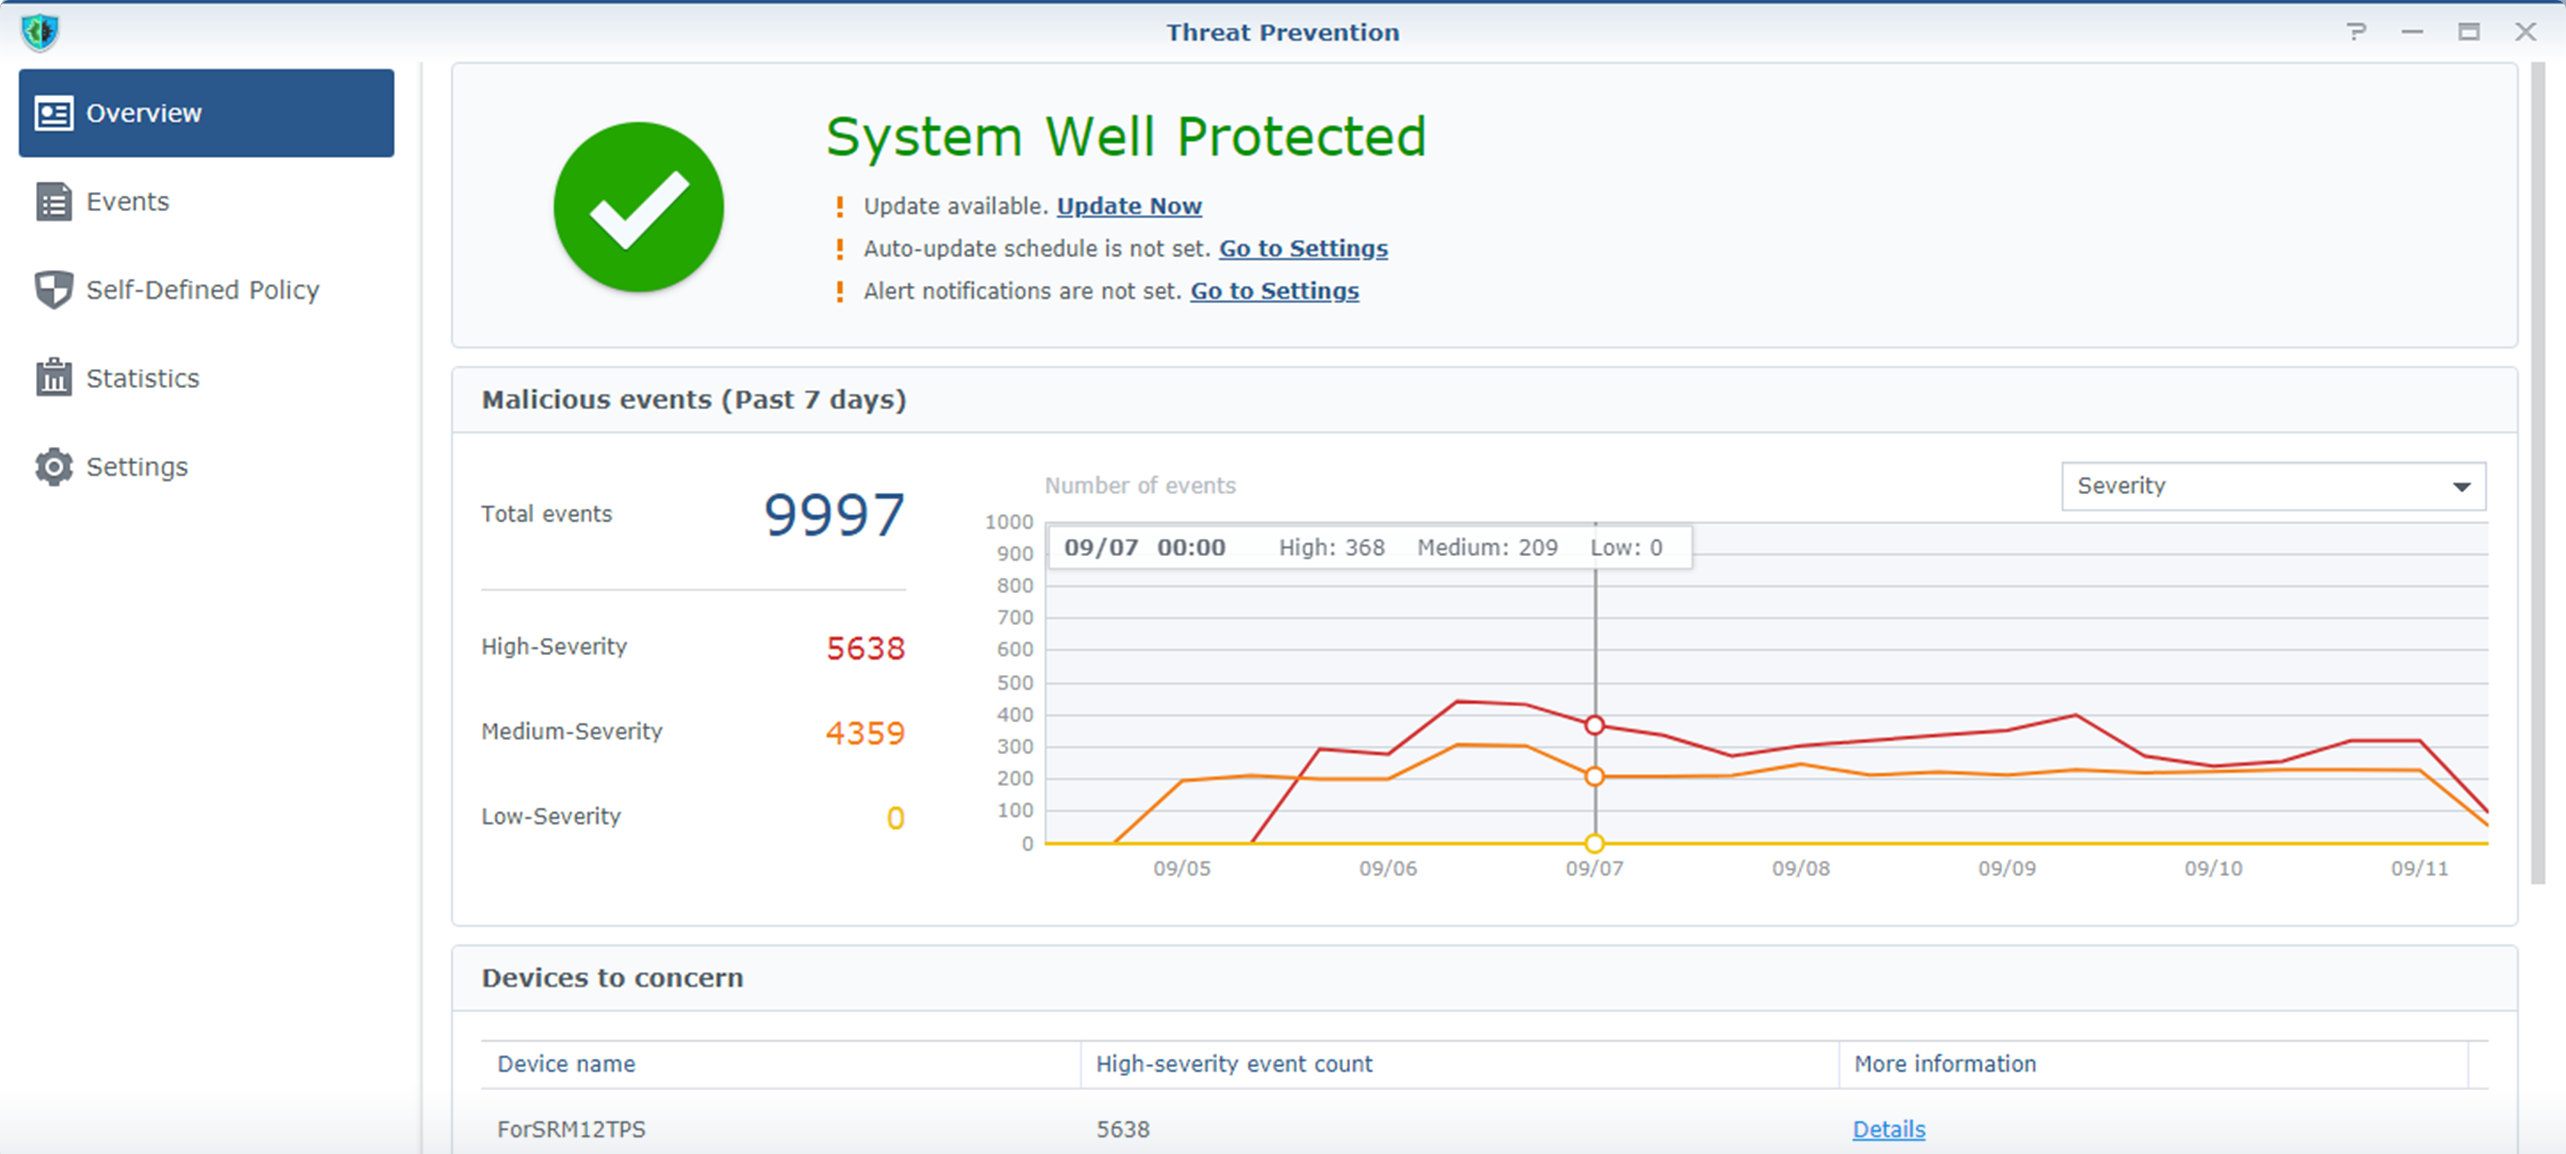
Task: Click the Settings gear icon in sidebar
Action: pyautogui.click(x=53, y=466)
